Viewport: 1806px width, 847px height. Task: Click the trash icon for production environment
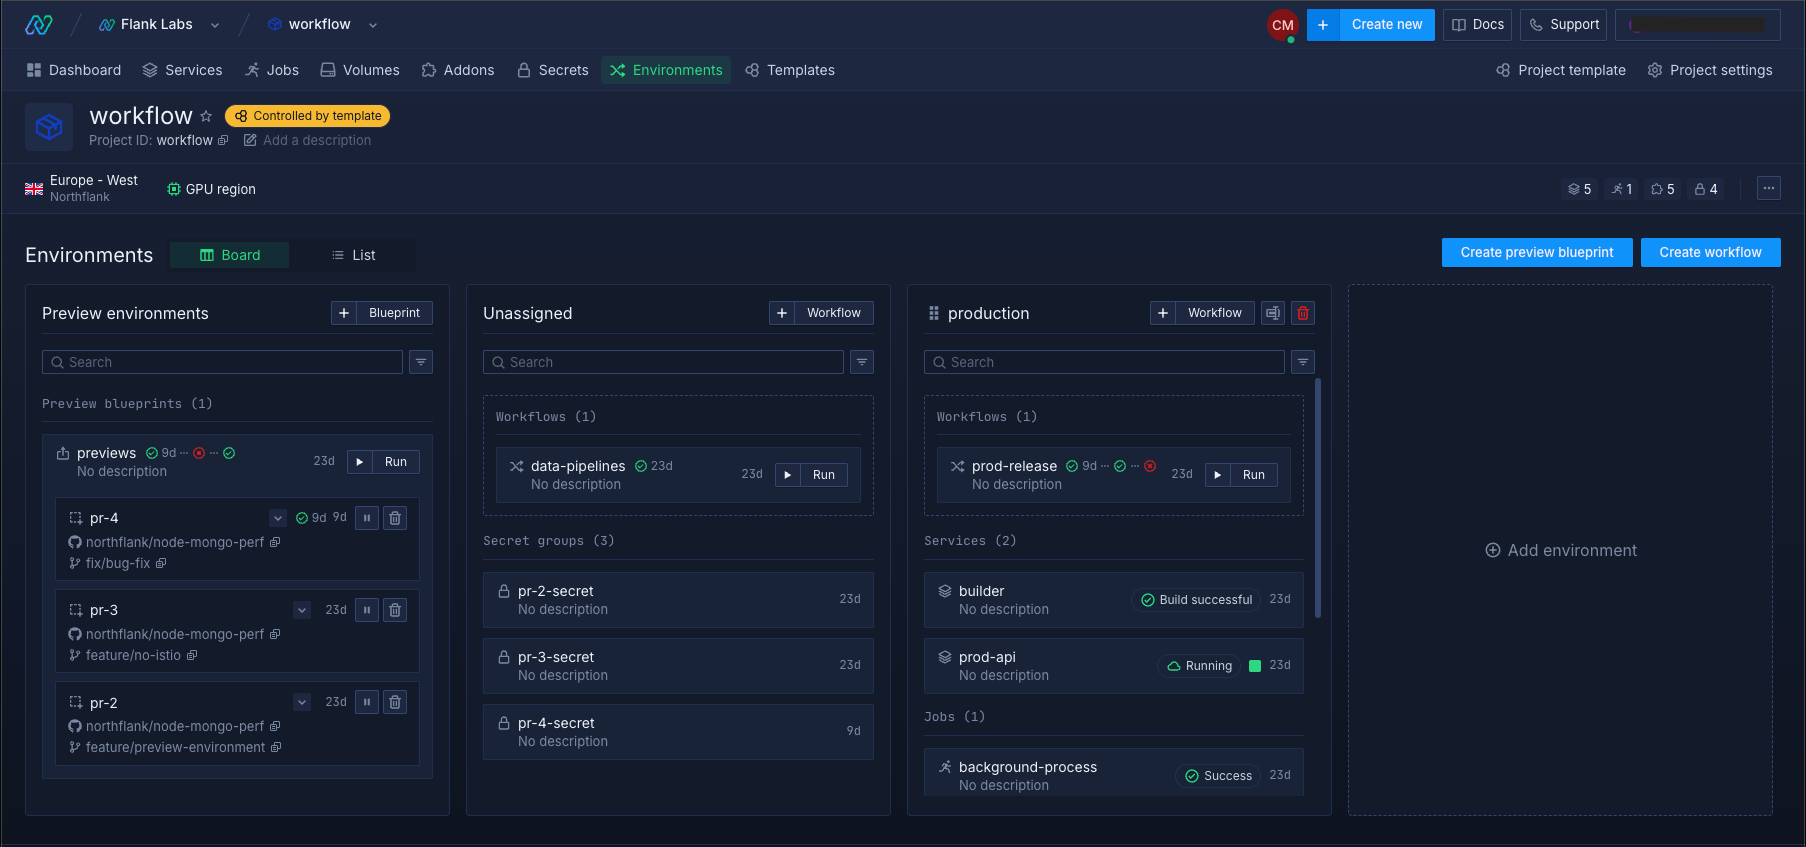1302,313
